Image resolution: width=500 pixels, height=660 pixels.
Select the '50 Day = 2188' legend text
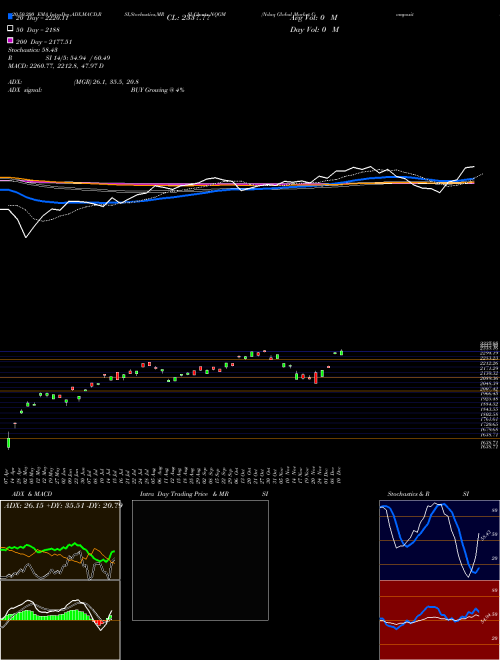pyautogui.click(x=38, y=29)
